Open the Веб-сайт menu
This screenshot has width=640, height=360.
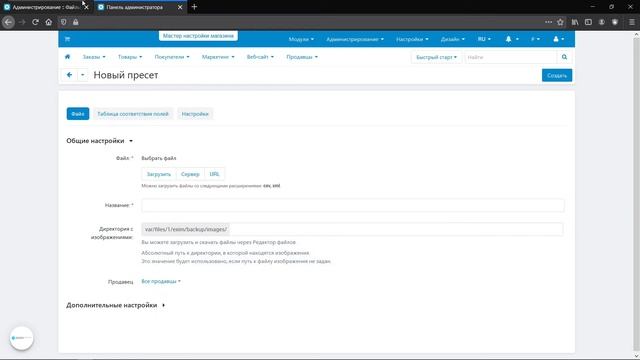coord(260,57)
